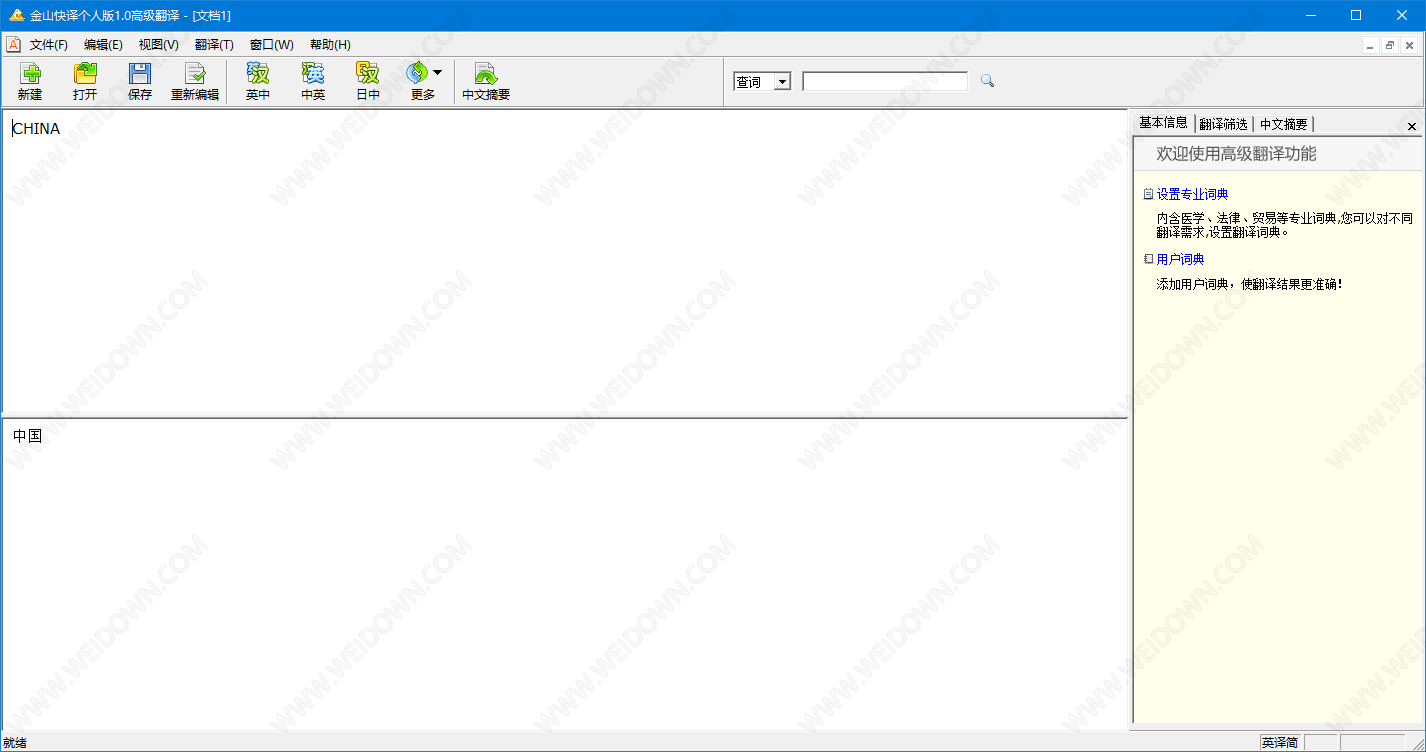The image size is (1426, 752).
Task: Expand the 更多 dropdown arrow
Action: tap(438, 73)
